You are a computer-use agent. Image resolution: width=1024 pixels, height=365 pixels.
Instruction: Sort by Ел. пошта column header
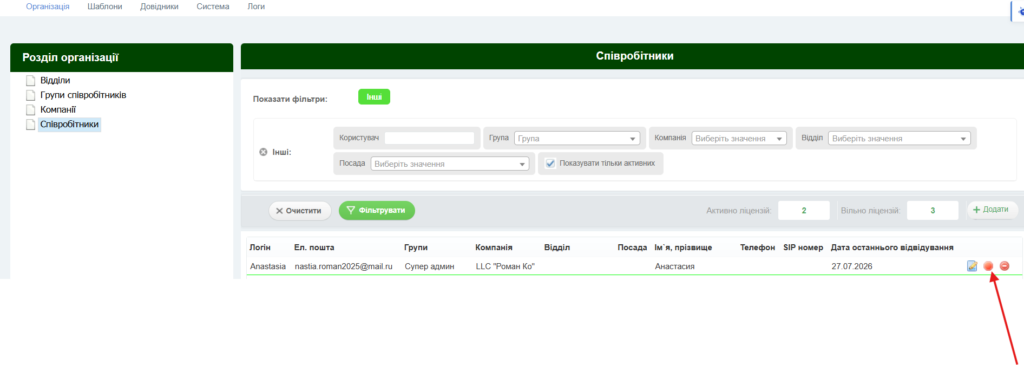click(314, 248)
